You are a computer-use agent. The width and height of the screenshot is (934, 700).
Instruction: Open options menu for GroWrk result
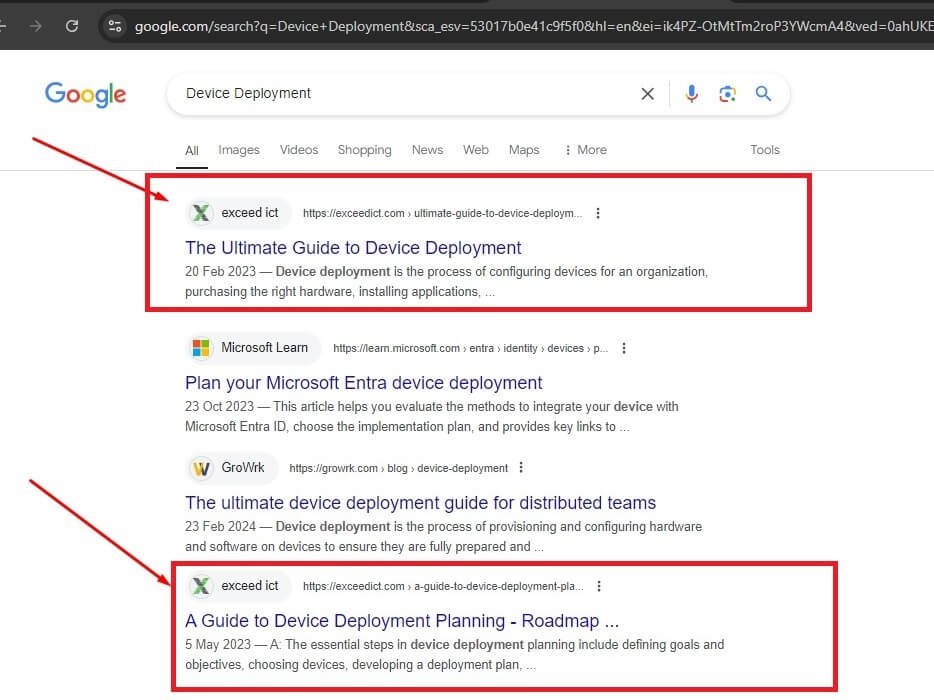coord(521,468)
